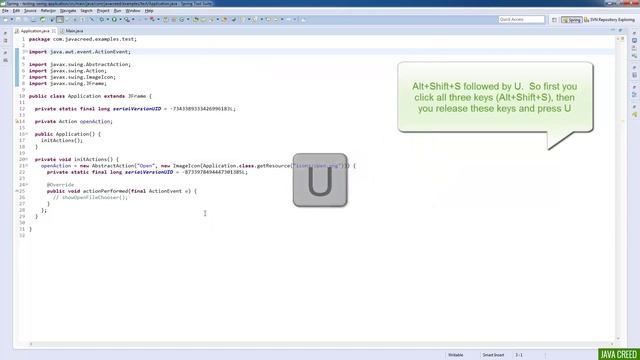Click the Print toolbar icon
This screenshot has width=640, height=360.
click(x=33, y=20)
